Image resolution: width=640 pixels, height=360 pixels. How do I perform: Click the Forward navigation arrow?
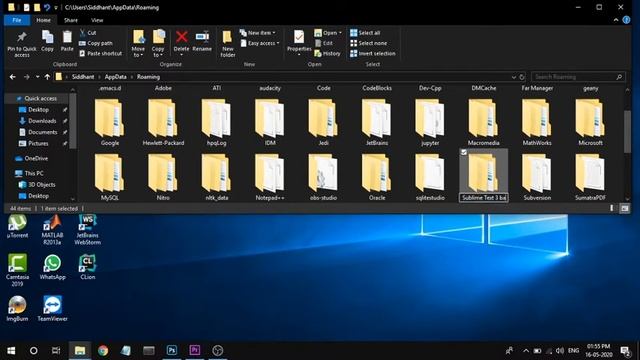point(27,77)
